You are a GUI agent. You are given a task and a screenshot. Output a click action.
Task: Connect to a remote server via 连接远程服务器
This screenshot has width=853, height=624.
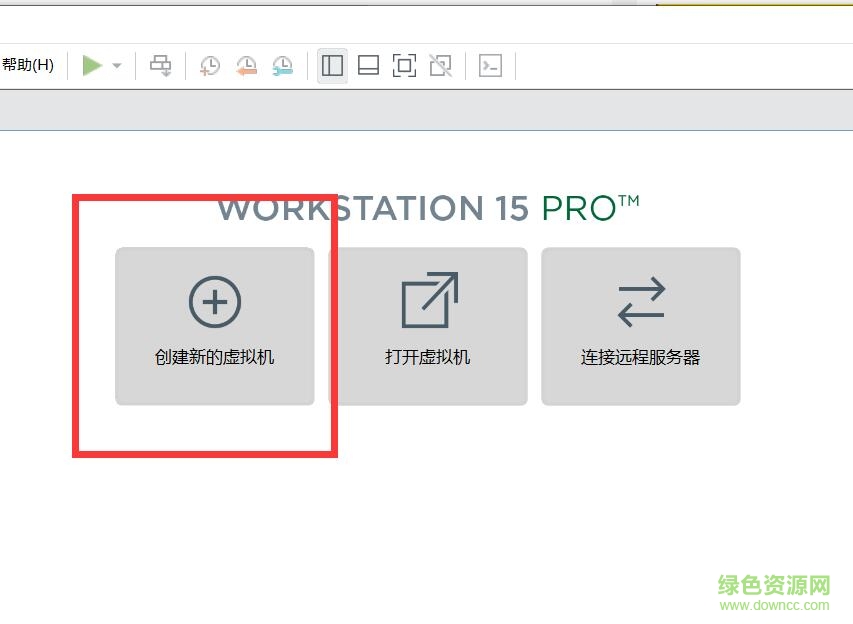(639, 325)
